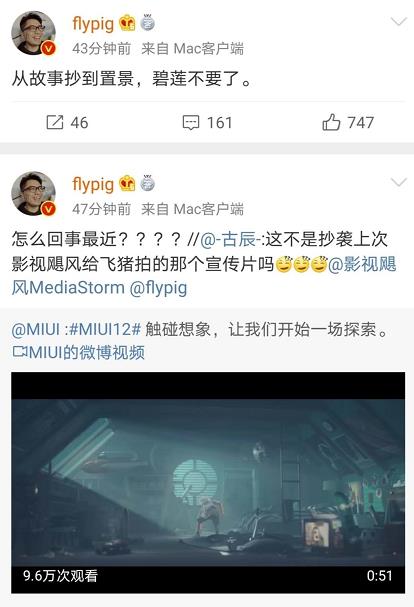Tap the repost icon showing 46
Image resolution: width=414 pixels, height=607 pixels.
pos(55,122)
